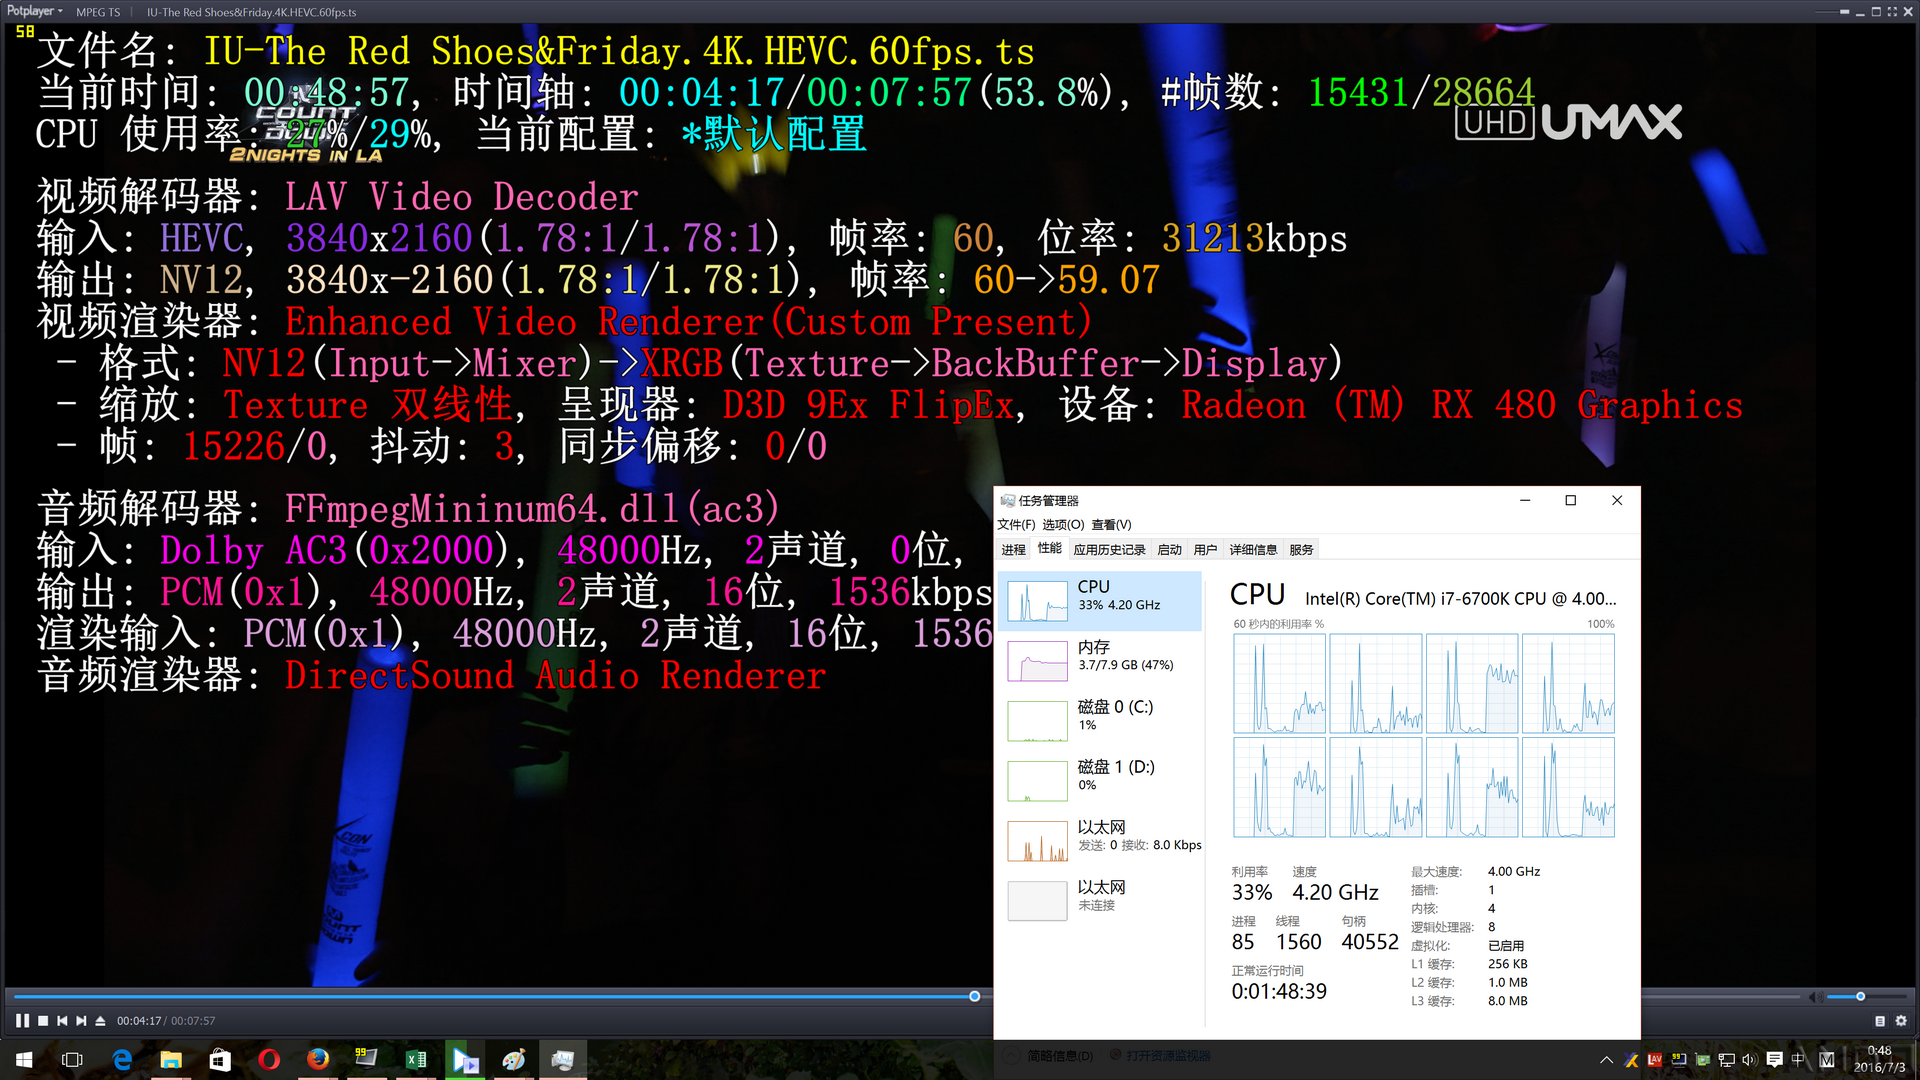Show hidden system tray icons

(1606, 1060)
